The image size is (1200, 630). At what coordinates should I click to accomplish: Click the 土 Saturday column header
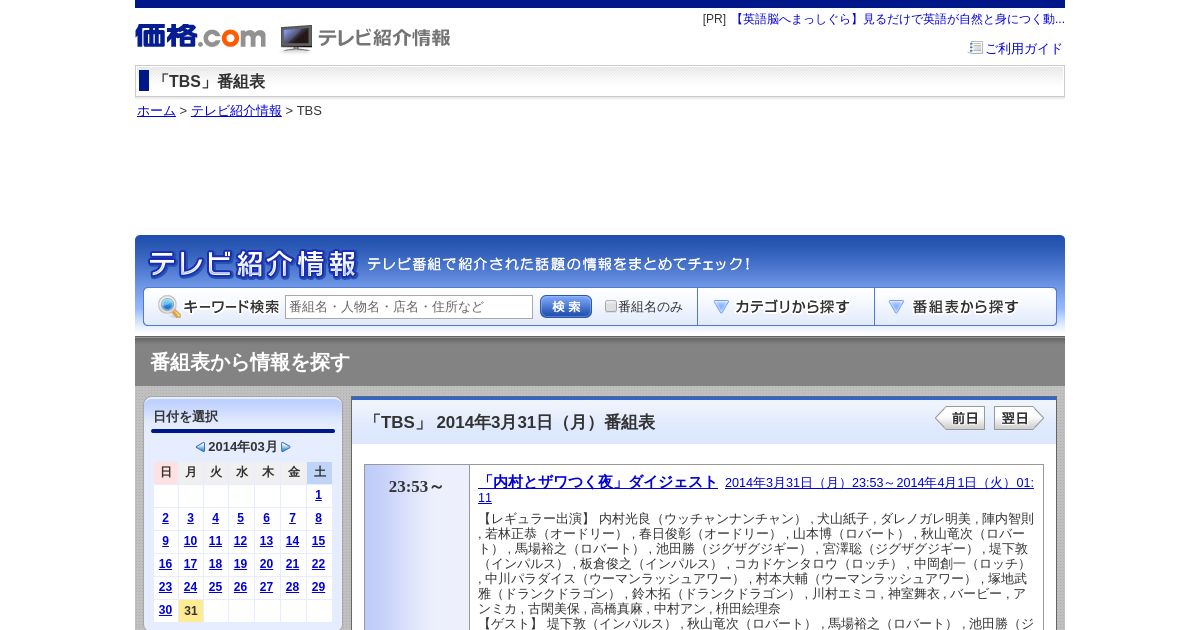(319, 472)
